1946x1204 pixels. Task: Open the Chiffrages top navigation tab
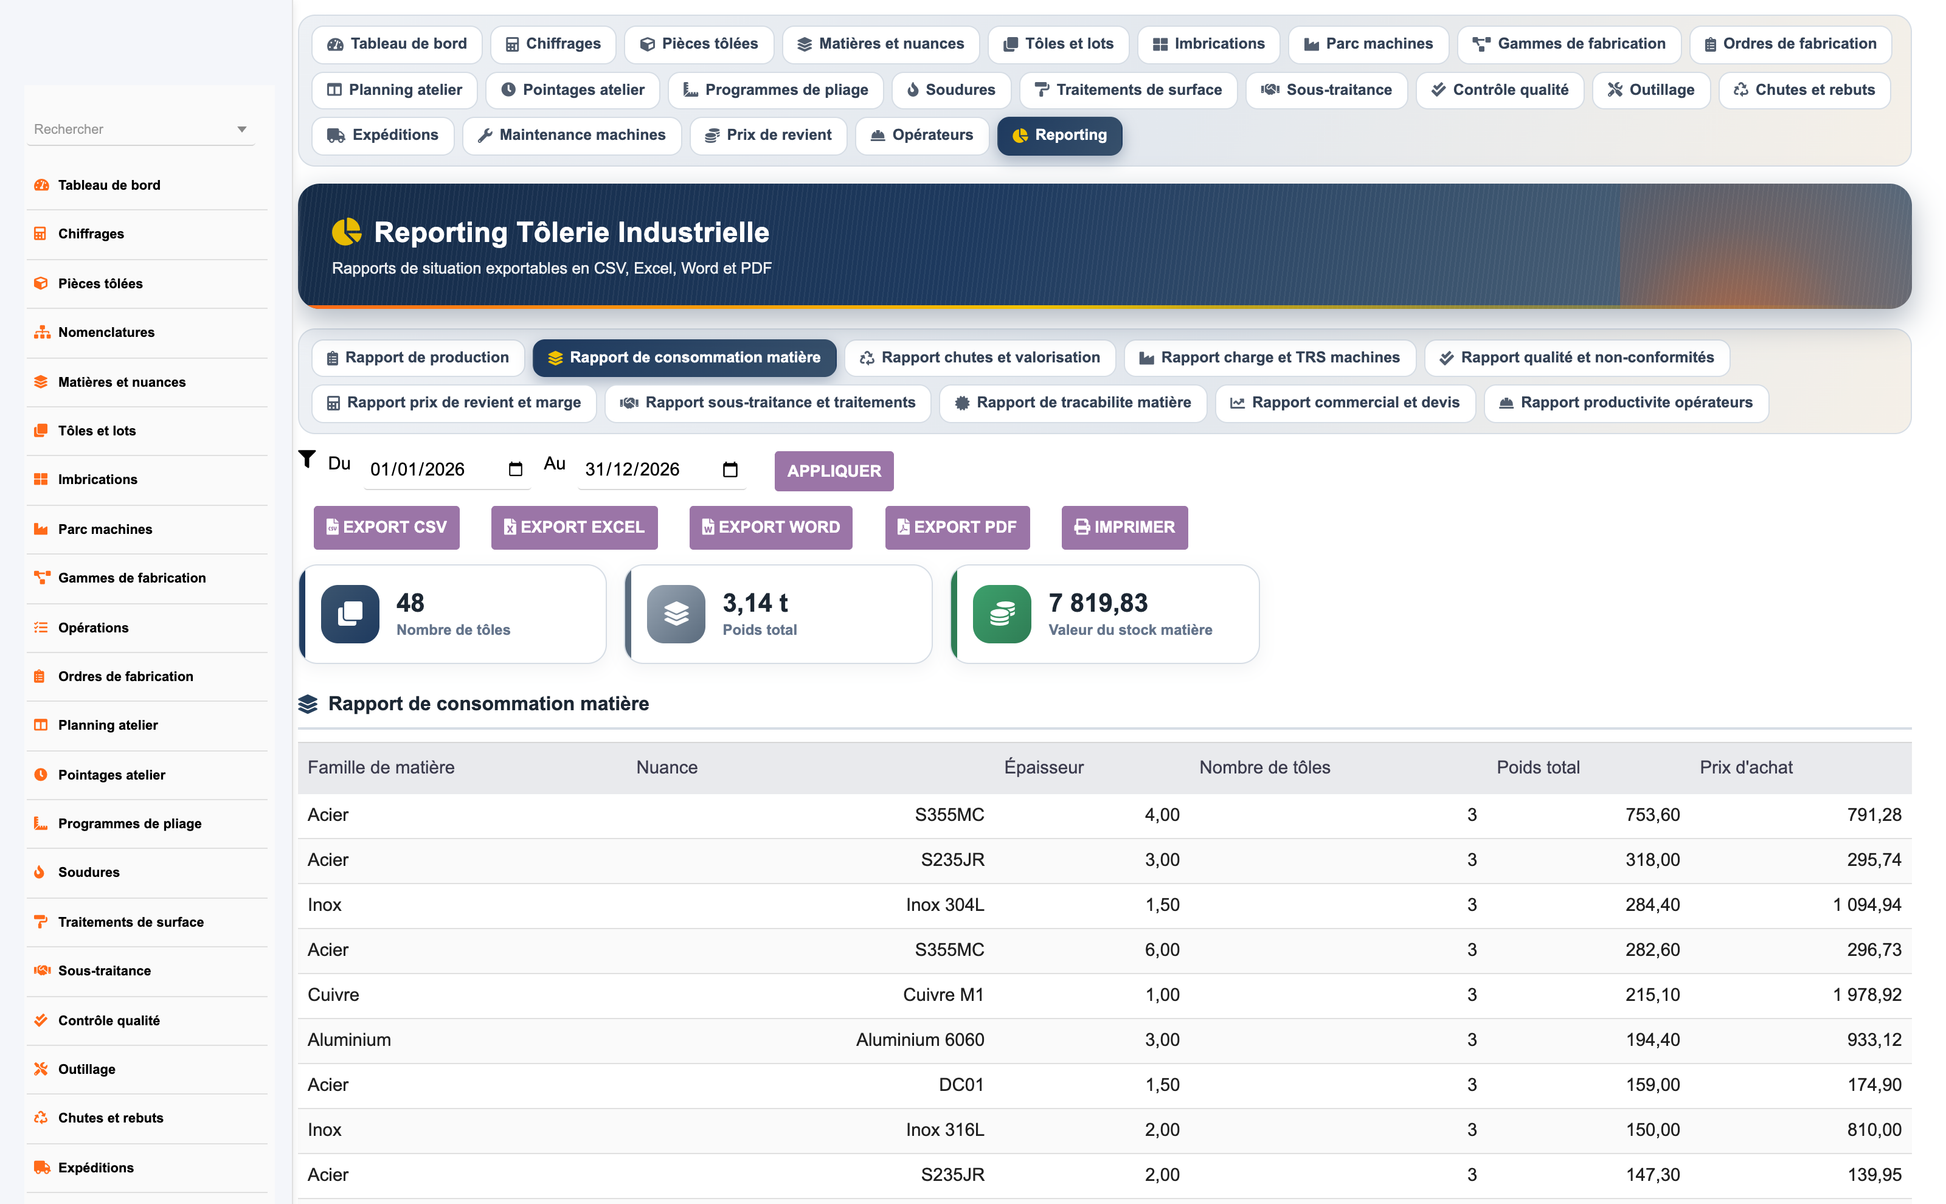coord(553,44)
